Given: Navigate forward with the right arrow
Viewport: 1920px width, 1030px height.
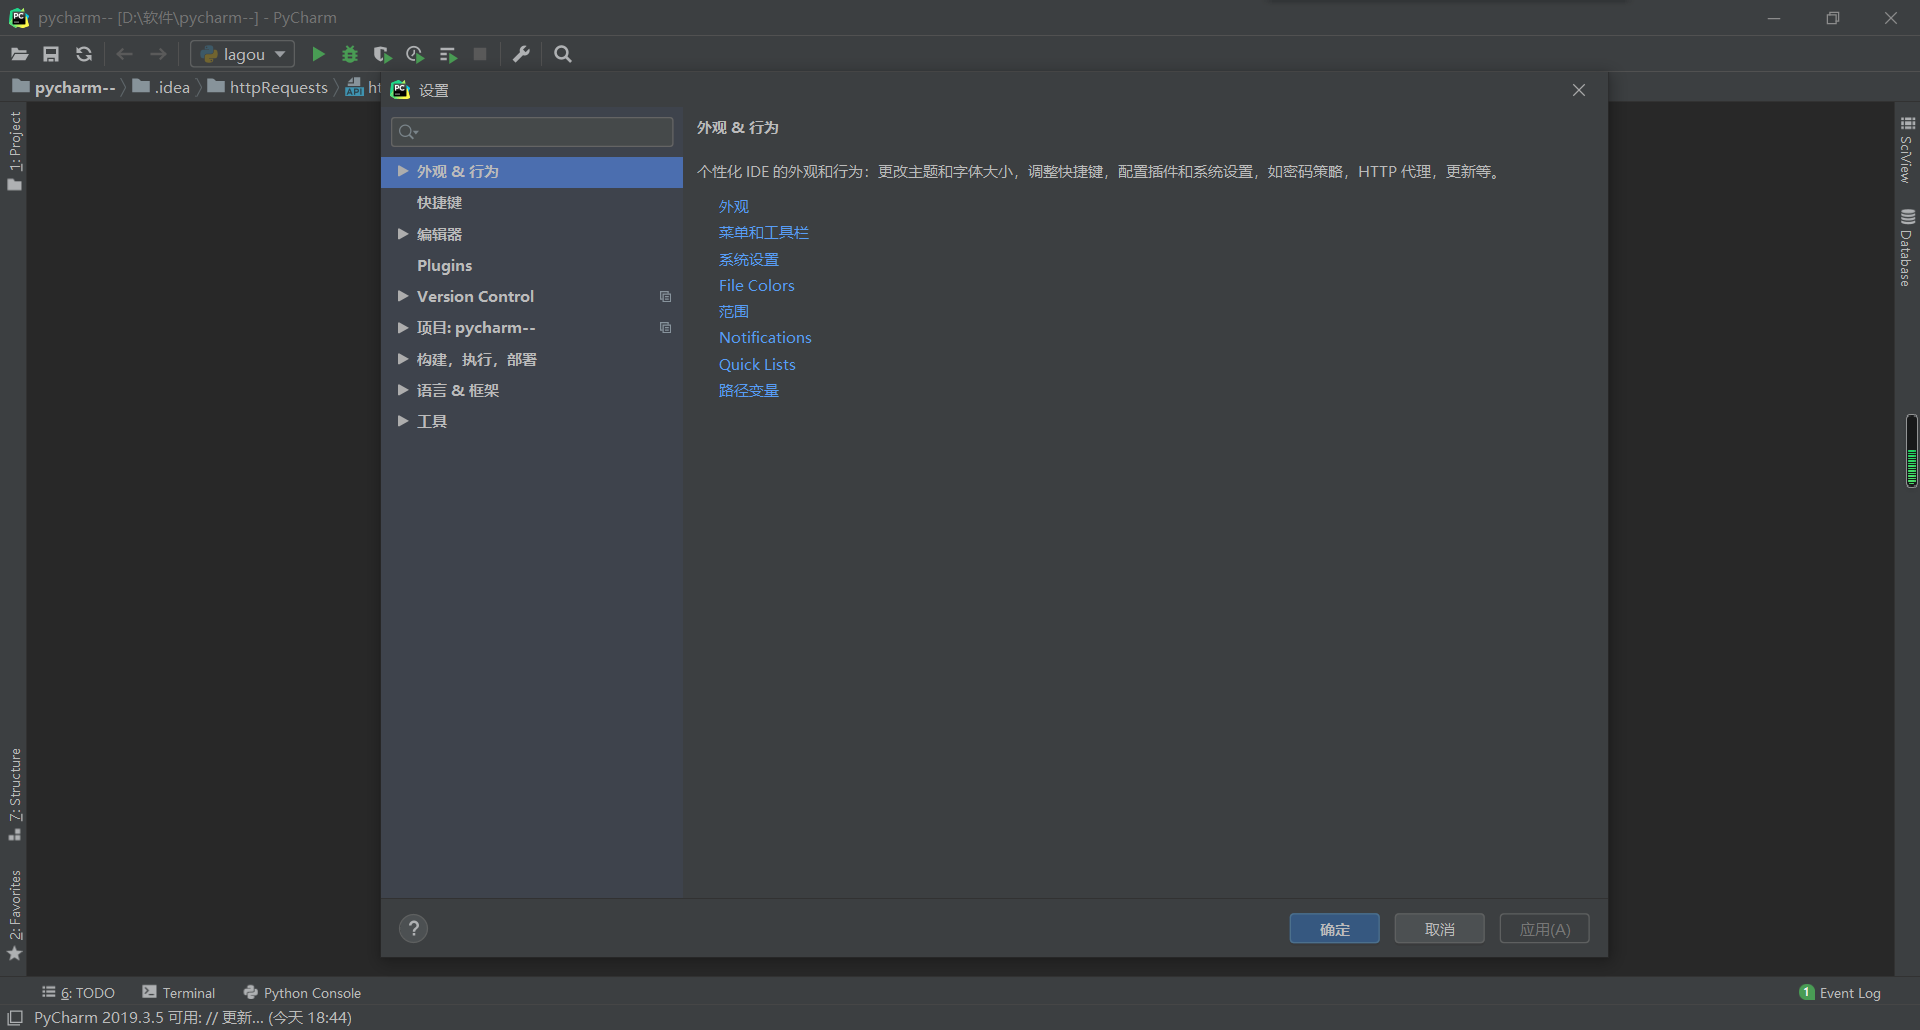Looking at the screenshot, I should [158, 54].
